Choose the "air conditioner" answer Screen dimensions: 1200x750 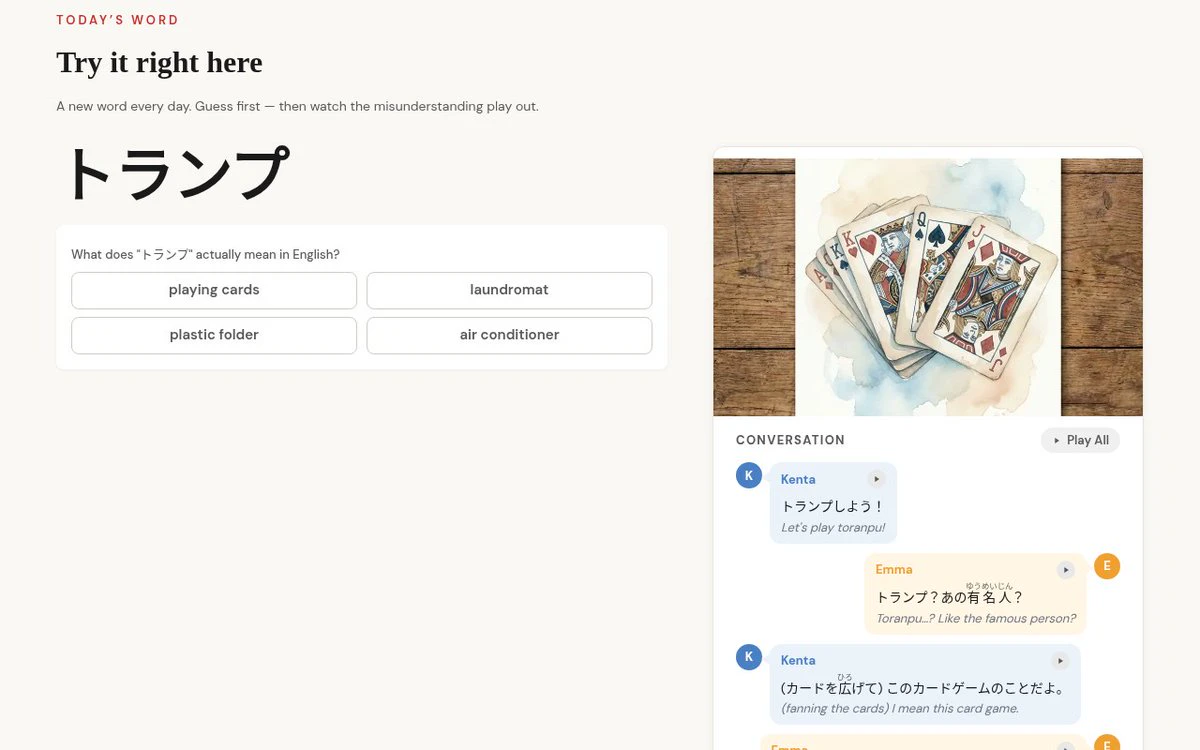tap(509, 335)
